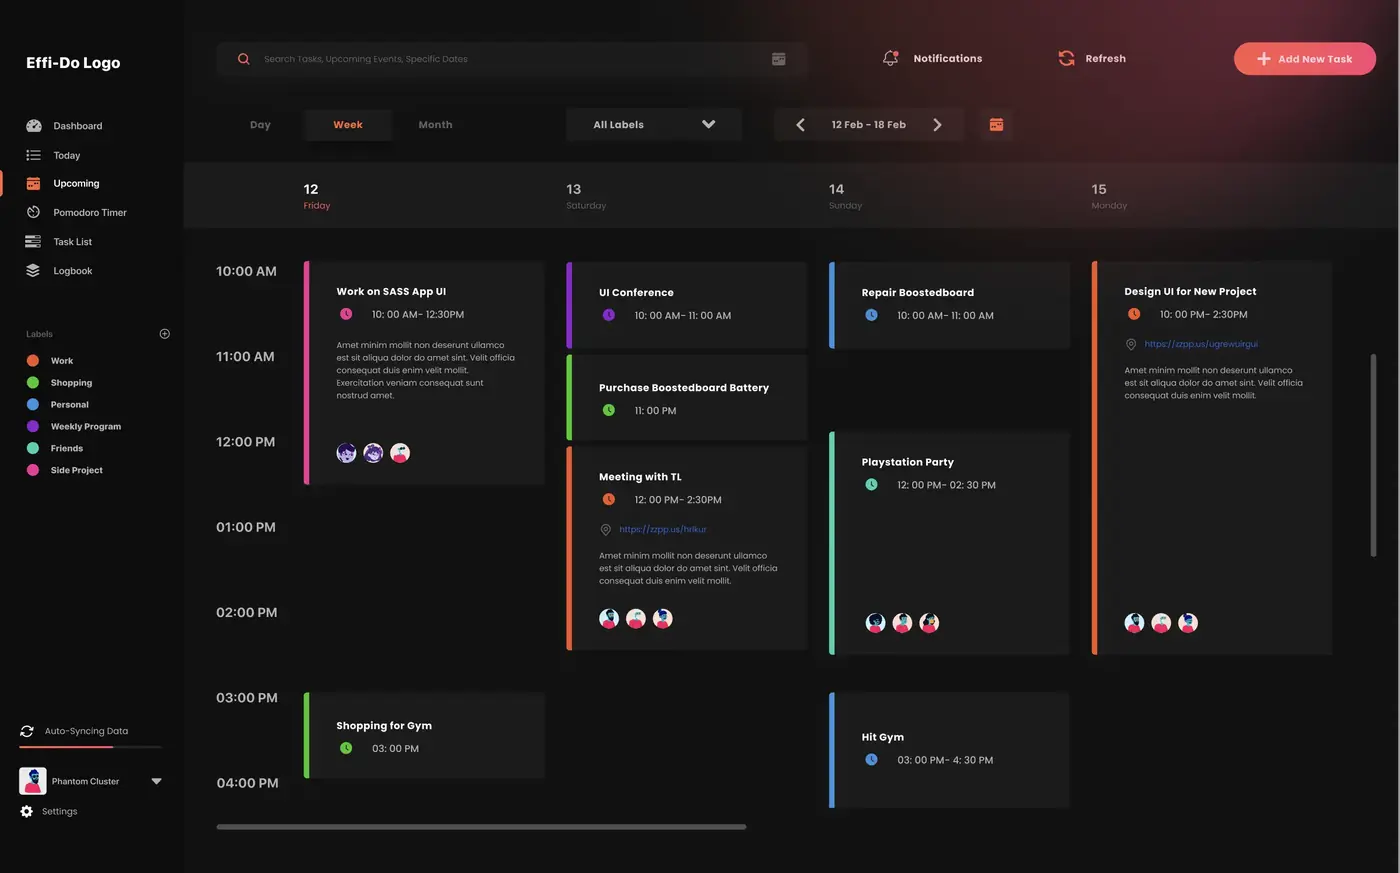Click the Auto-Syncing Data sync icon
Viewport: 1400px width, 873px height.
coord(27,731)
